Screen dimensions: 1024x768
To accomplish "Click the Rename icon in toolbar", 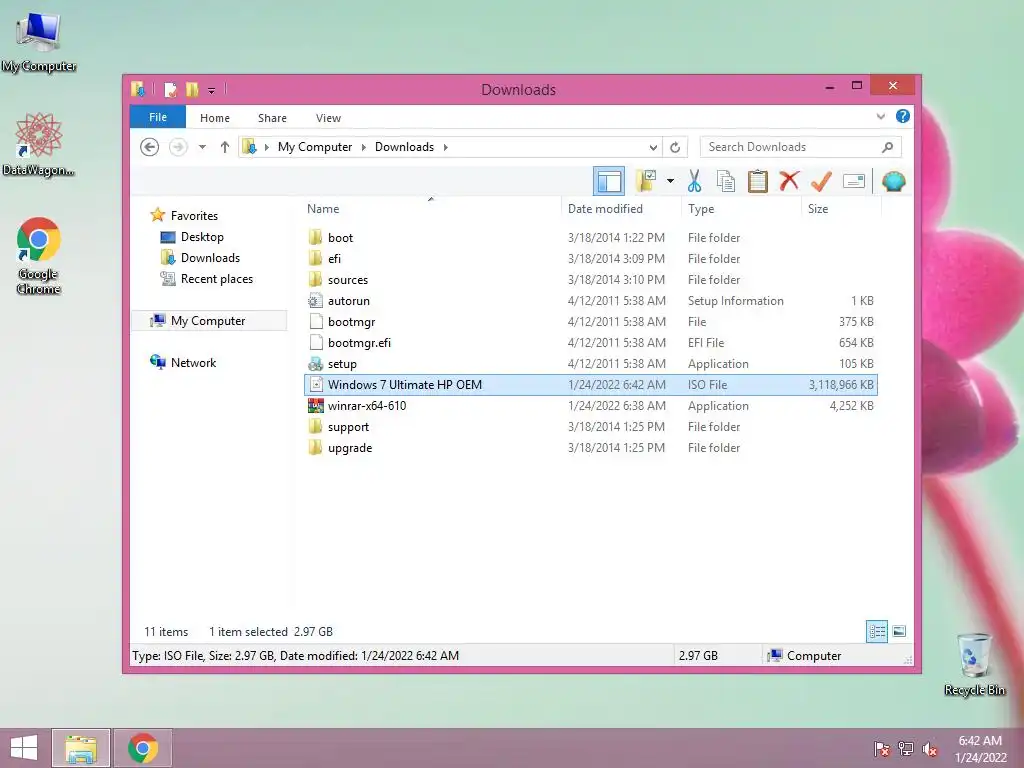I will pyautogui.click(x=854, y=181).
